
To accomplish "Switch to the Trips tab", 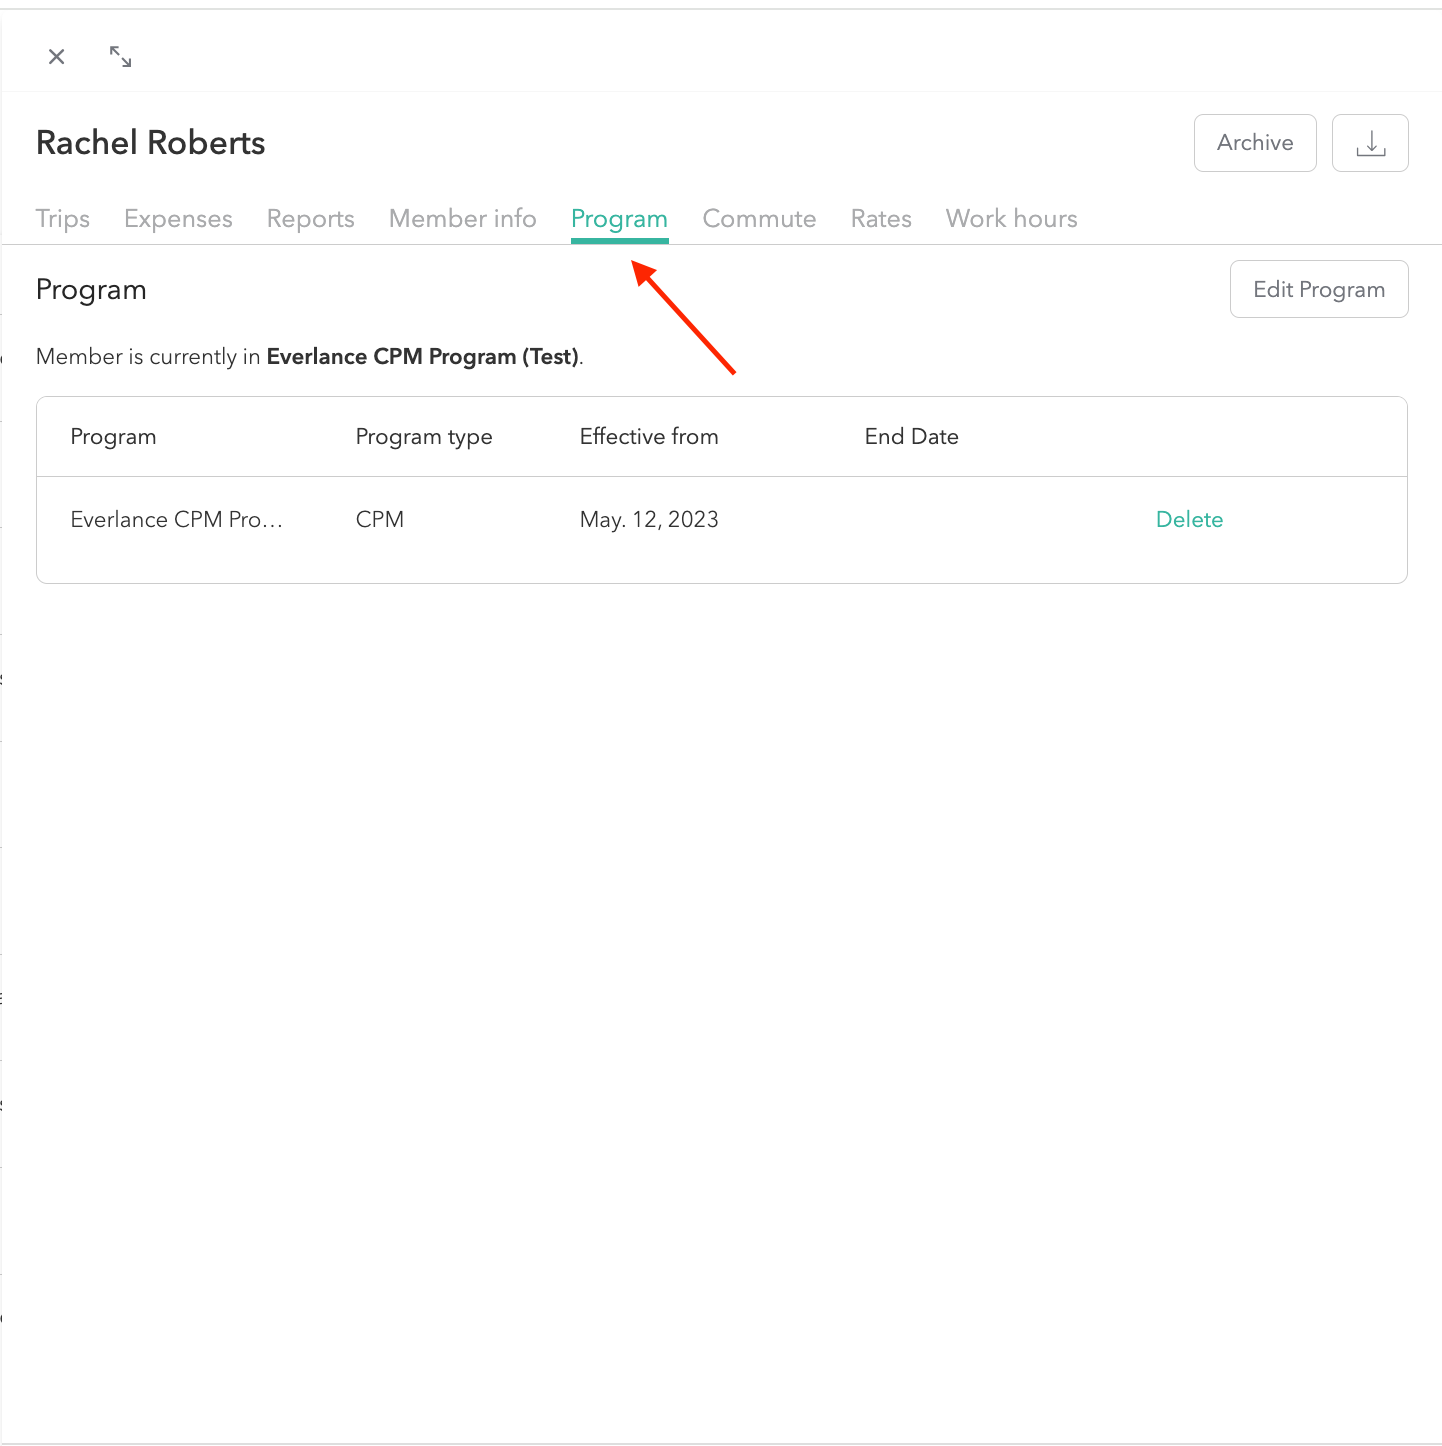I will [x=63, y=219].
